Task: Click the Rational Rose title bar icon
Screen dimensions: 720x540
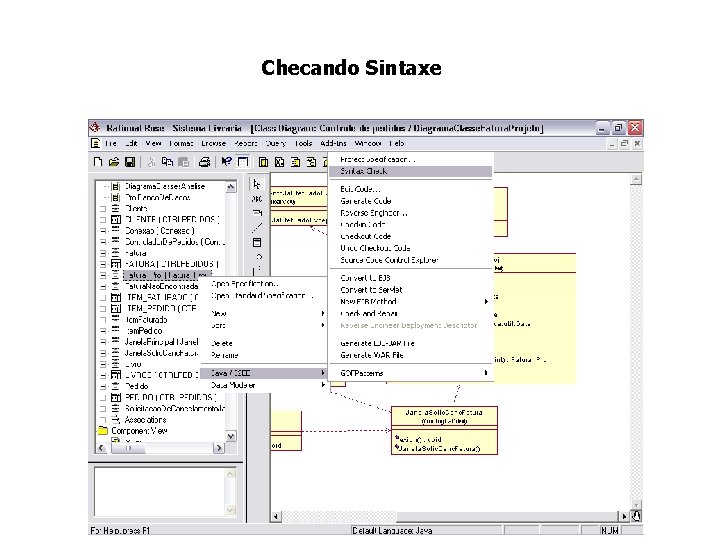Action: point(95,128)
